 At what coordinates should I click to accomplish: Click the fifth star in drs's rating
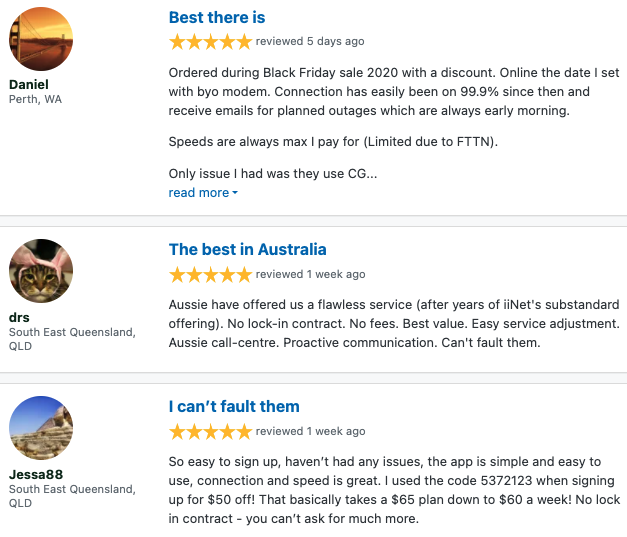tap(244, 274)
